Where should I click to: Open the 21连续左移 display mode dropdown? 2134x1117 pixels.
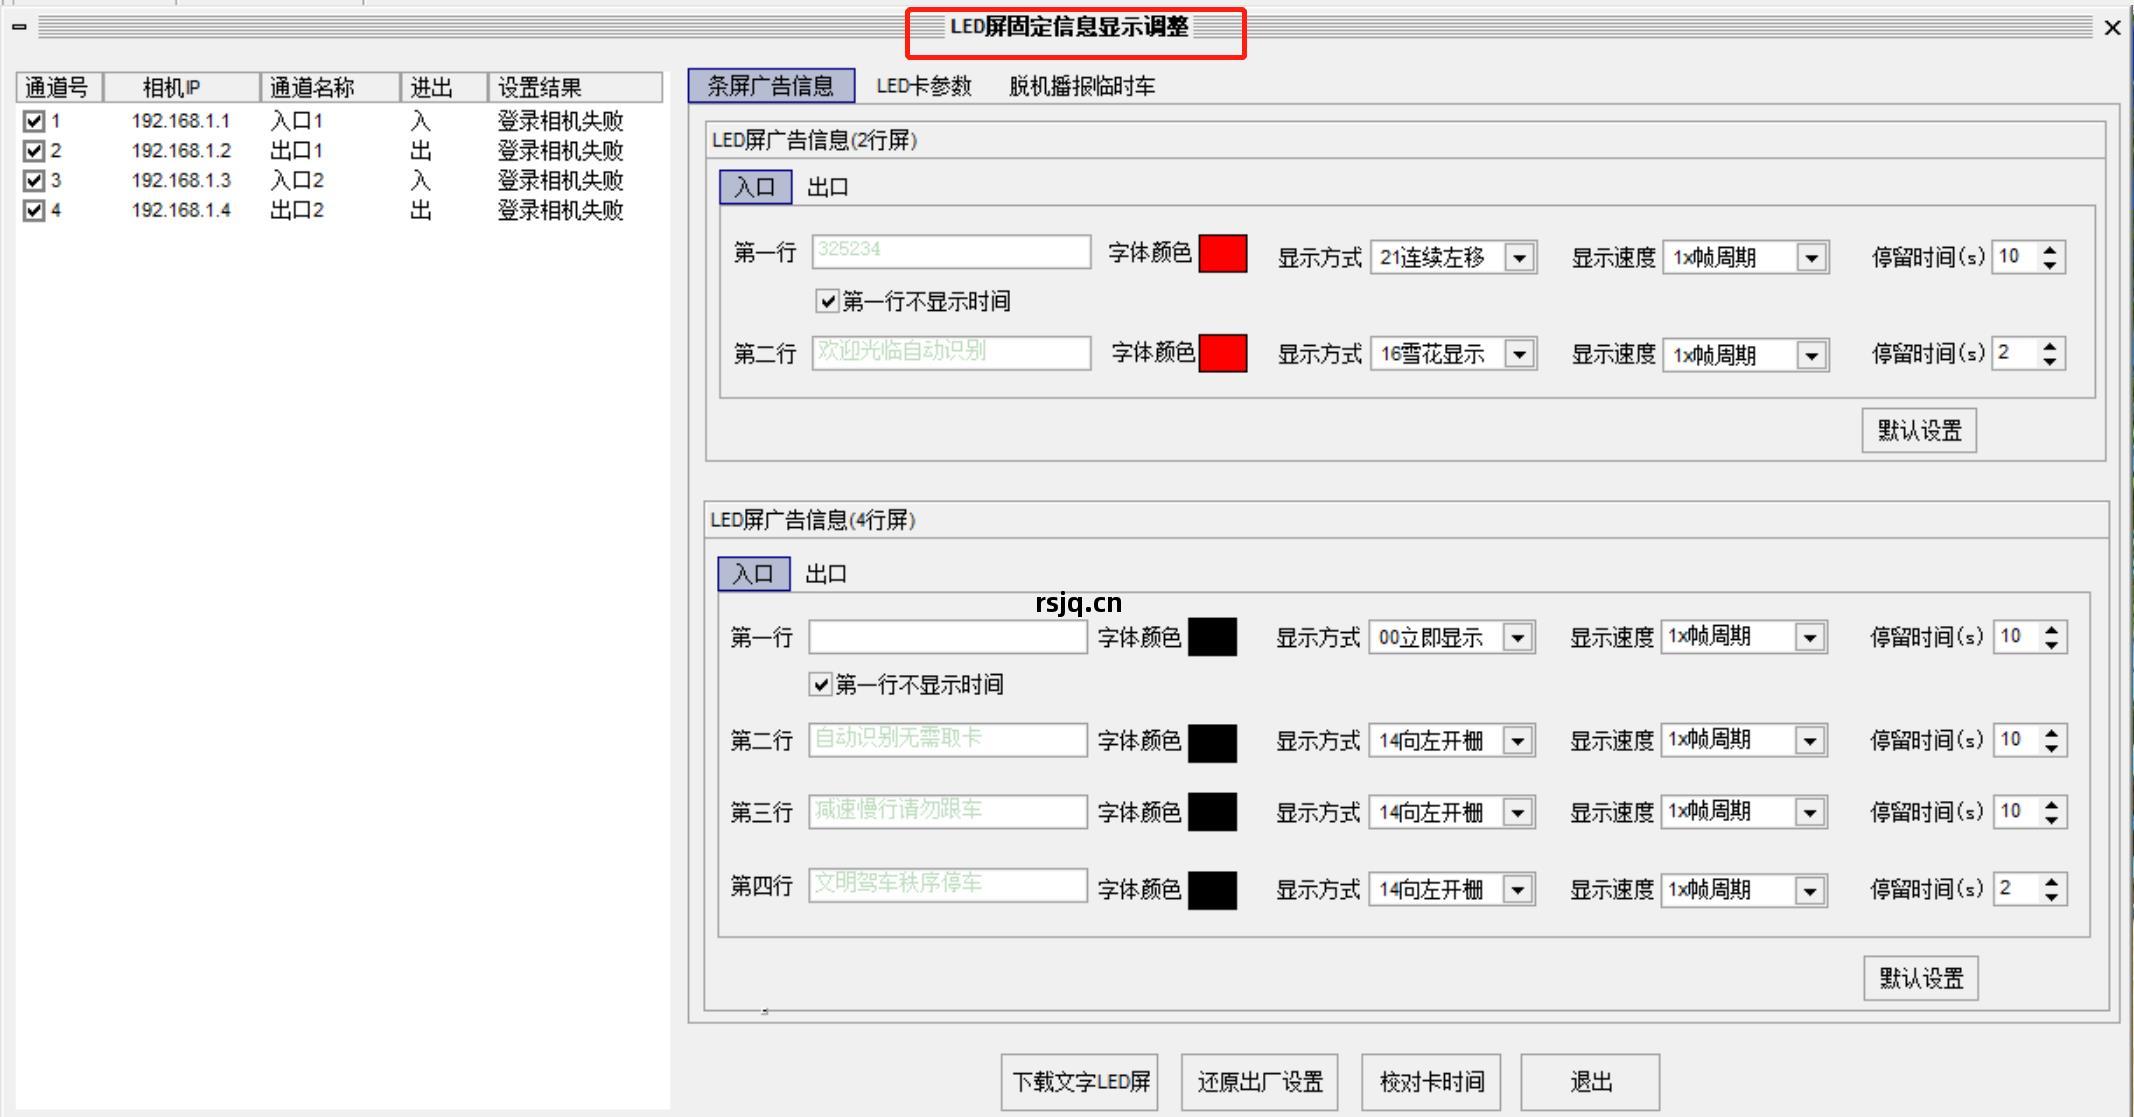click(x=1519, y=257)
